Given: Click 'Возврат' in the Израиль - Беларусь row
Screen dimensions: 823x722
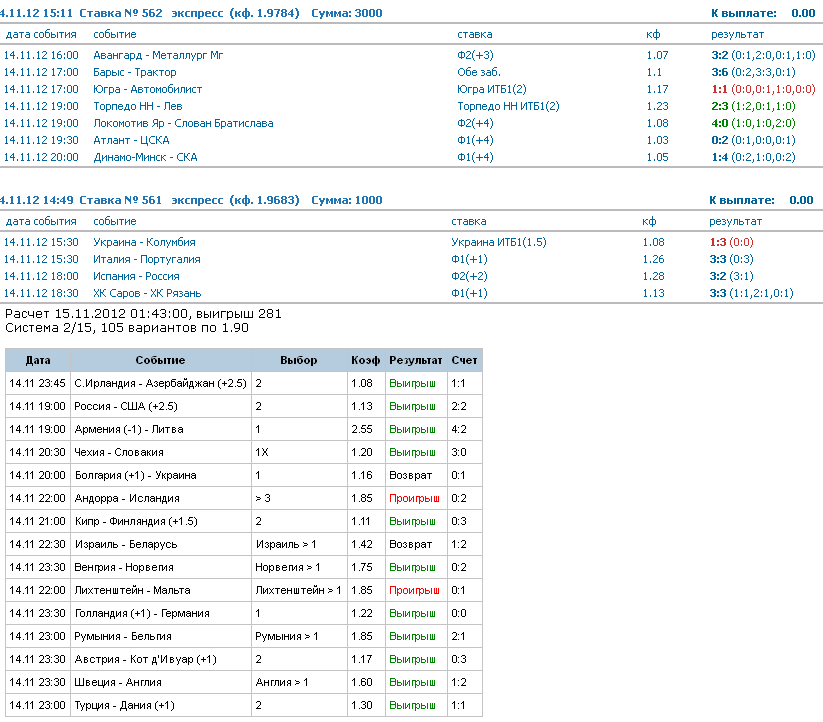Looking at the screenshot, I should coord(410,544).
